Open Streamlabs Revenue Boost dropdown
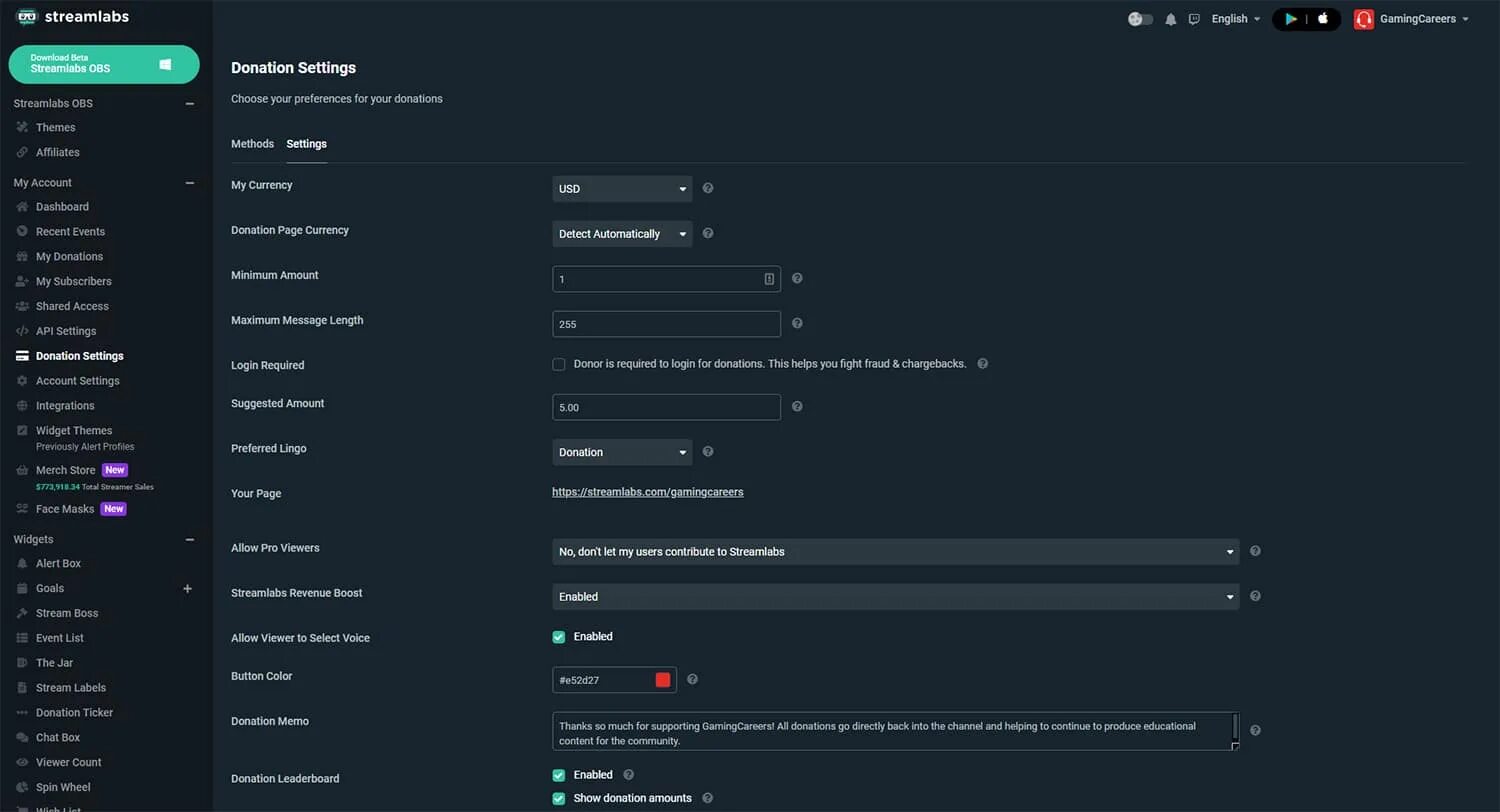Screen dimensions: 1500x812 click(x=895, y=597)
